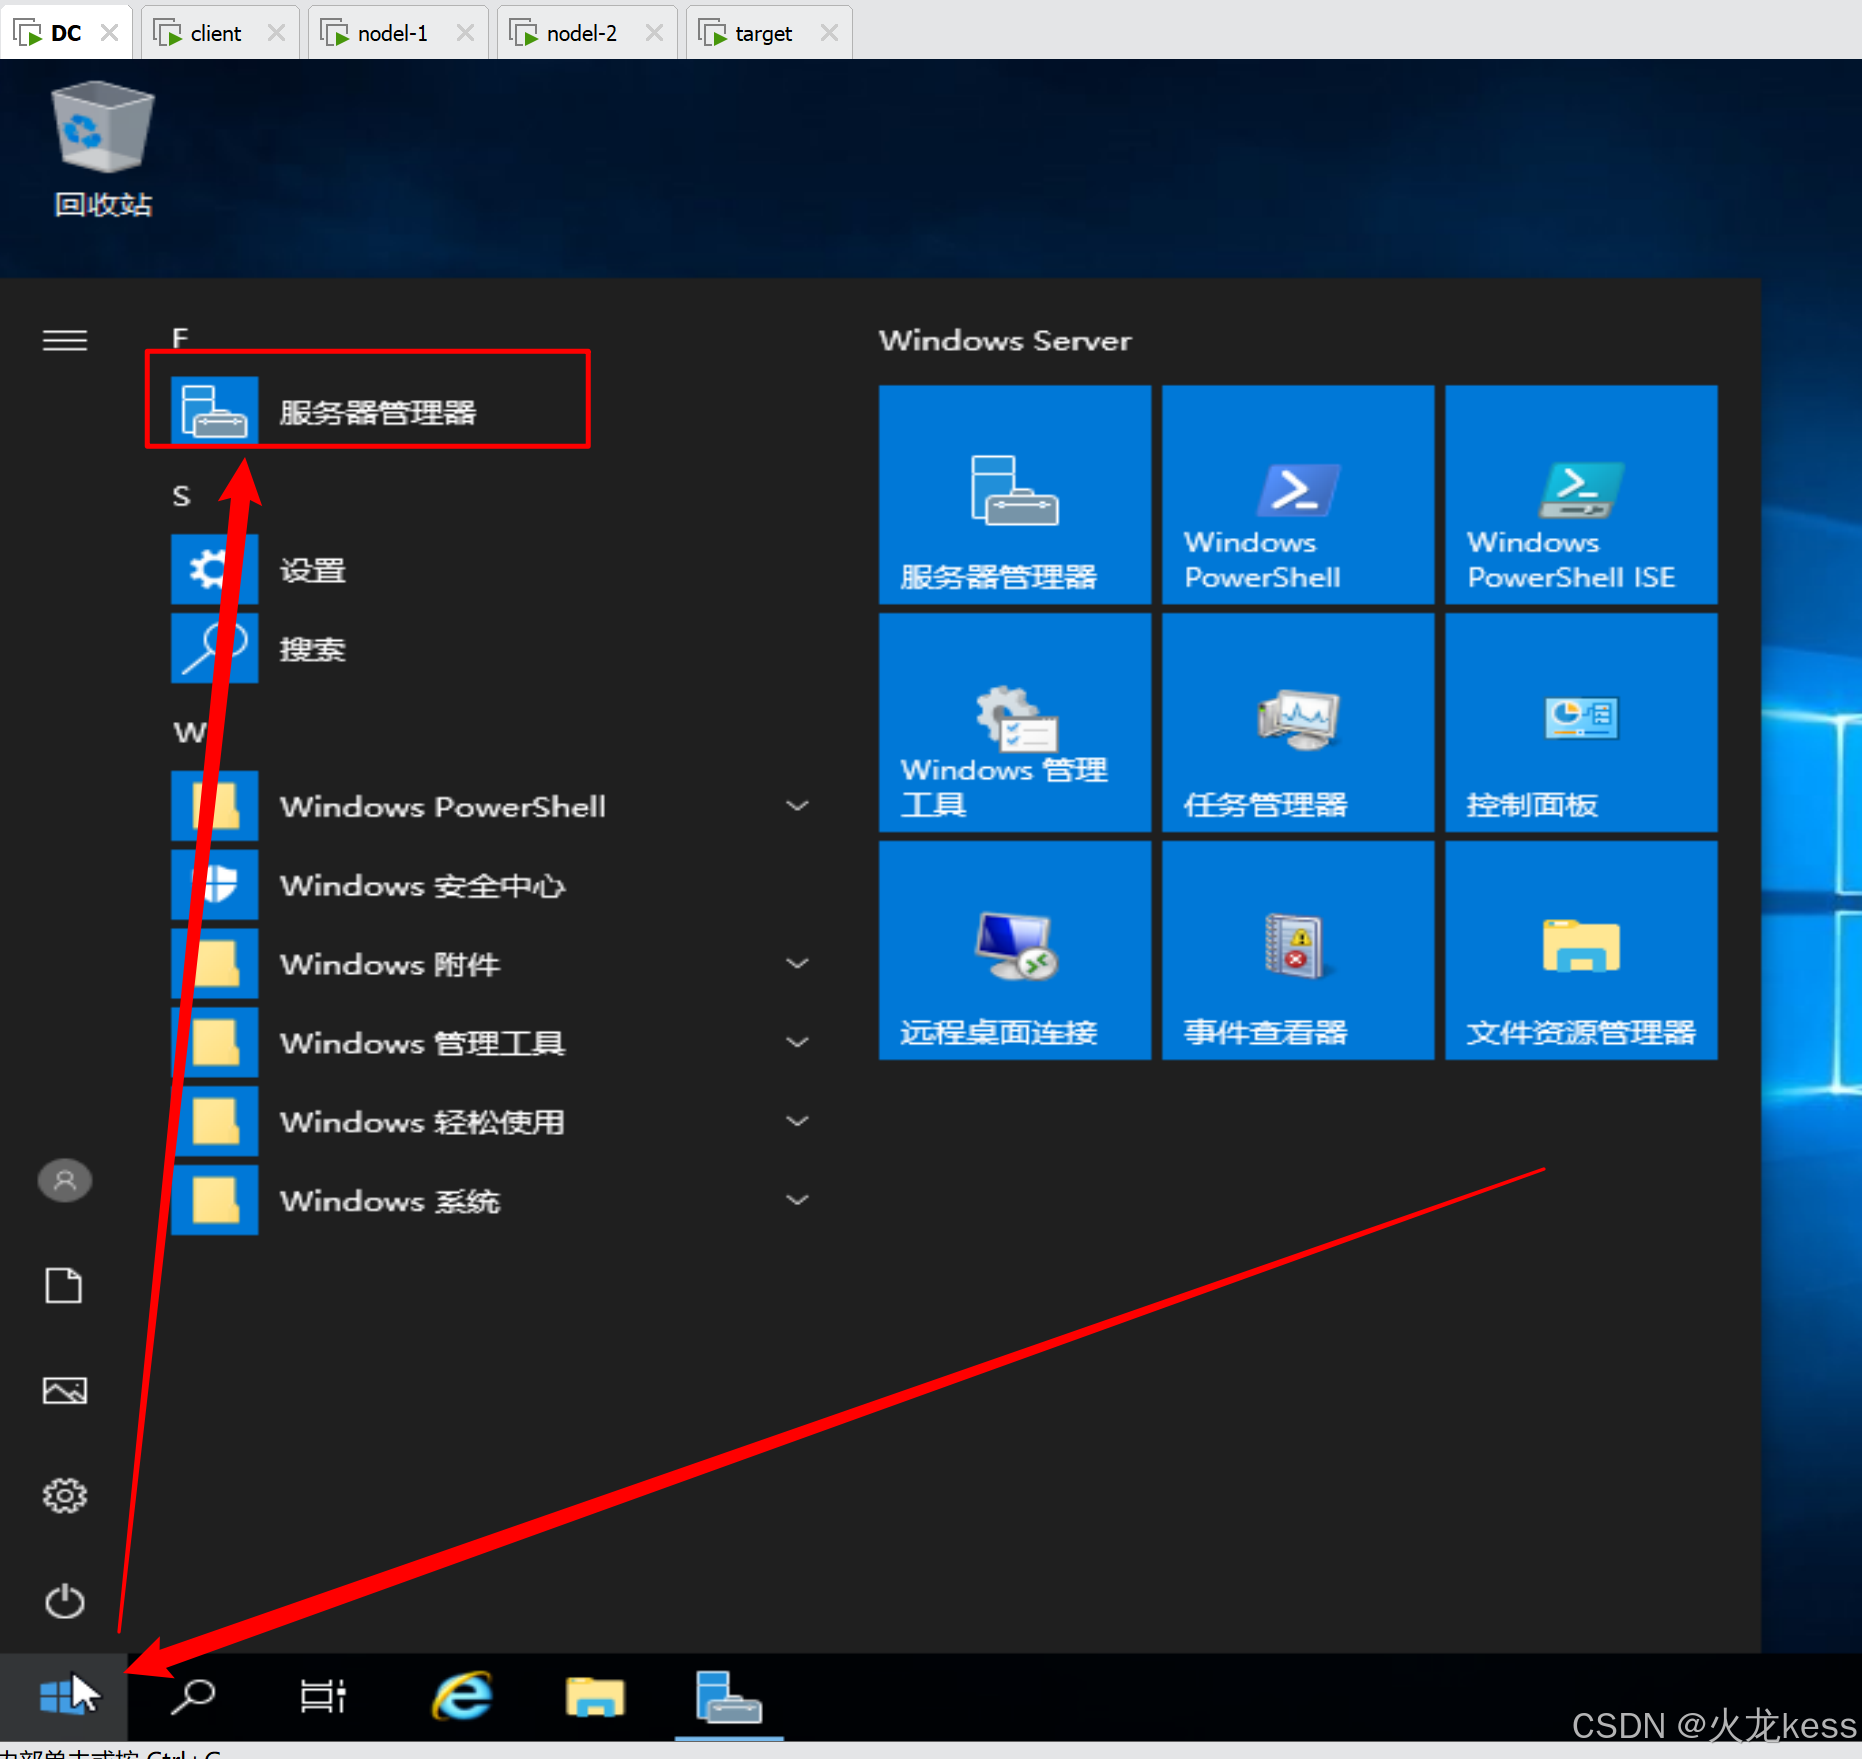Click the Start button on taskbar
Image resolution: width=1862 pixels, height=1759 pixels.
(63, 1697)
